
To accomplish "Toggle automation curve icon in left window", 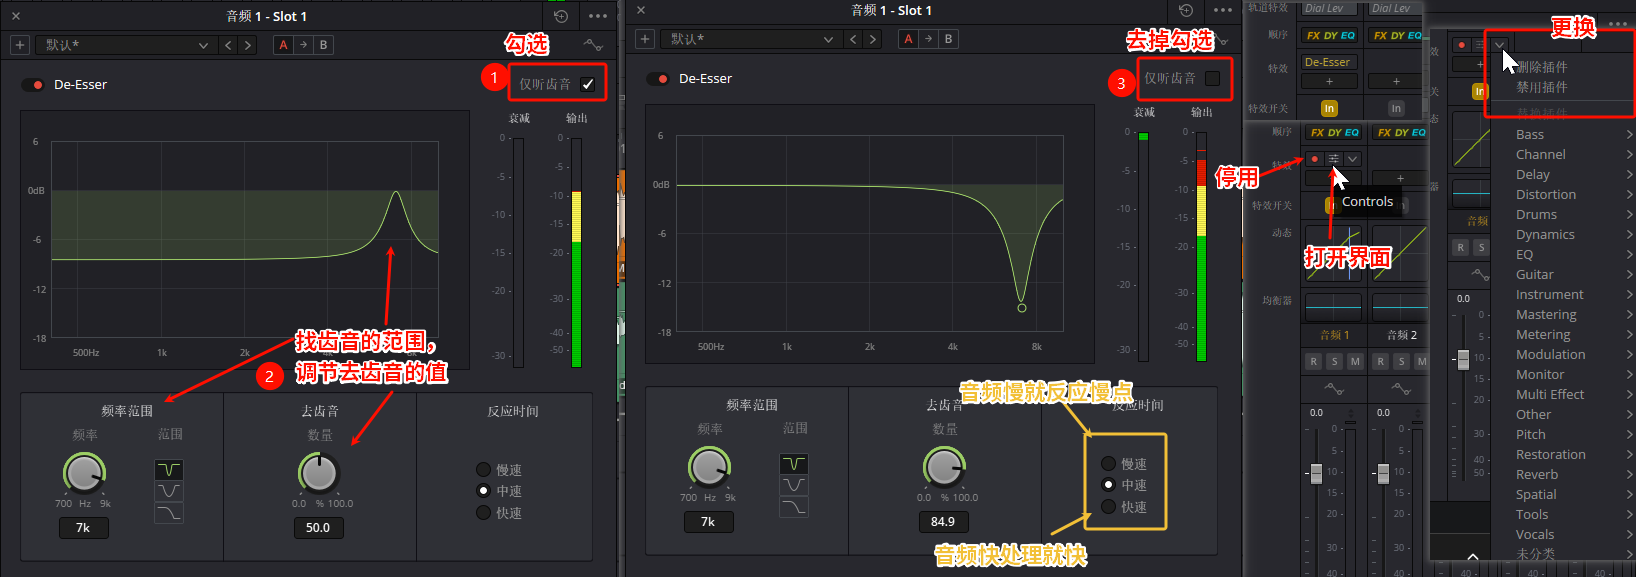I will pyautogui.click(x=593, y=45).
